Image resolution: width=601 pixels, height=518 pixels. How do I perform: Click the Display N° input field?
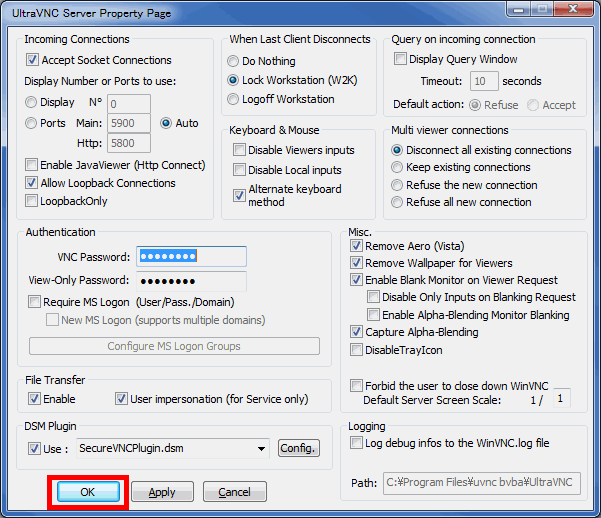coord(129,104)
